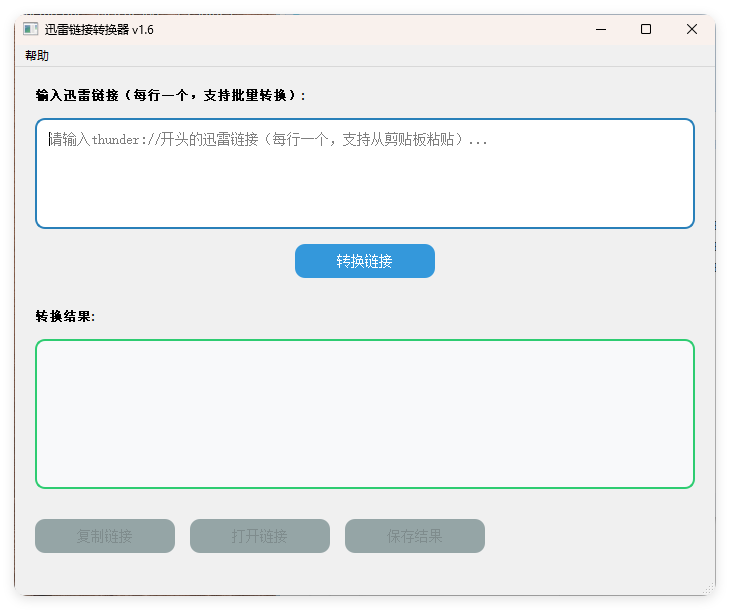
Task: Click blank area right of 保存结果 button
Action: pos(590,536)
